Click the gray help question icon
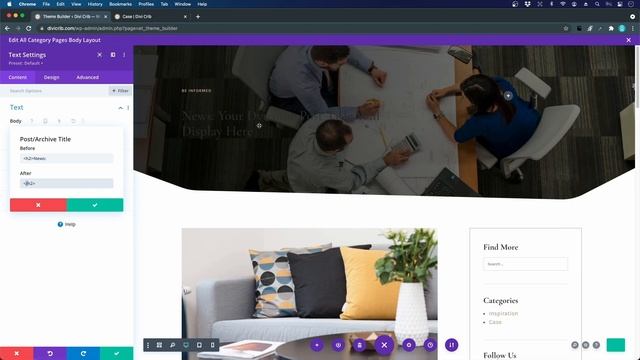 pos(596,345)
